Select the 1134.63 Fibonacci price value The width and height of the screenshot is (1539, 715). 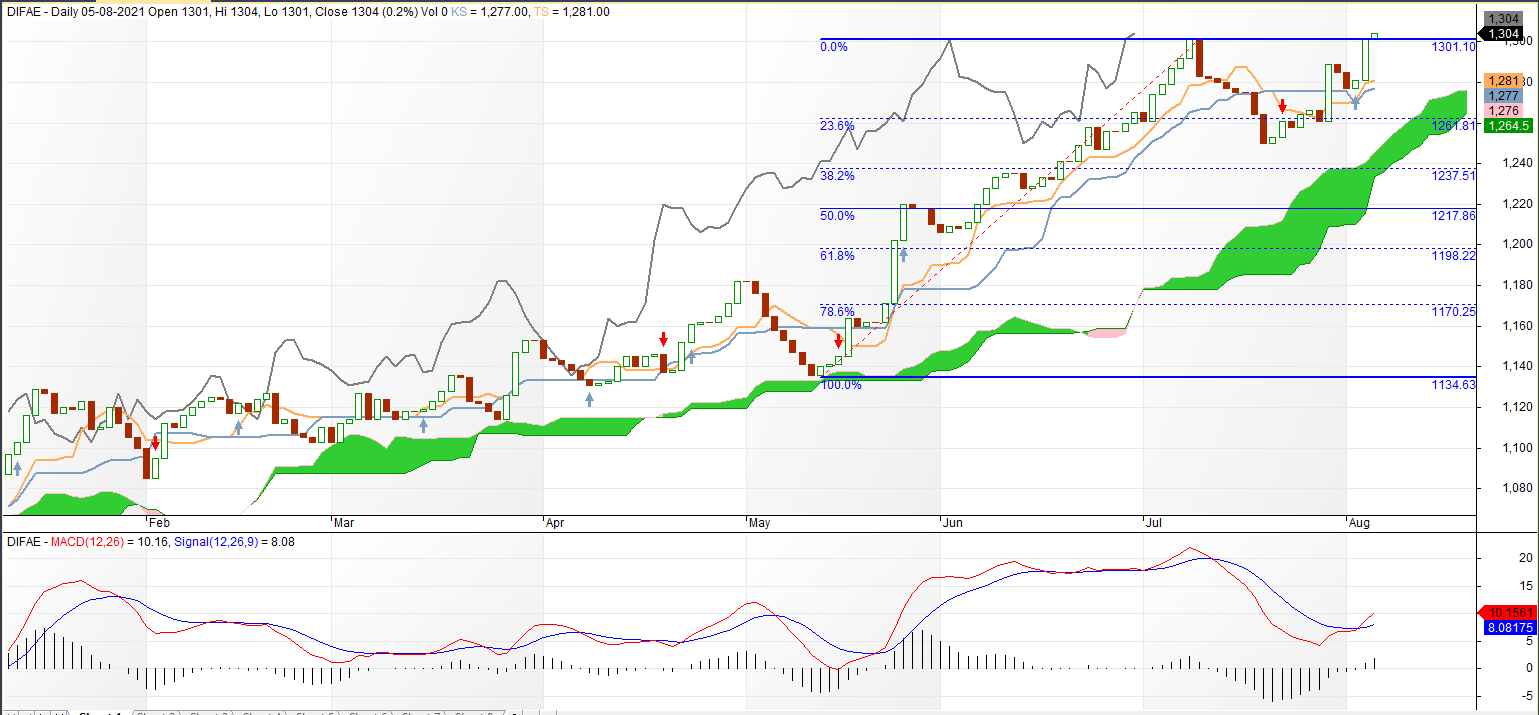(x=1454, y=384)
